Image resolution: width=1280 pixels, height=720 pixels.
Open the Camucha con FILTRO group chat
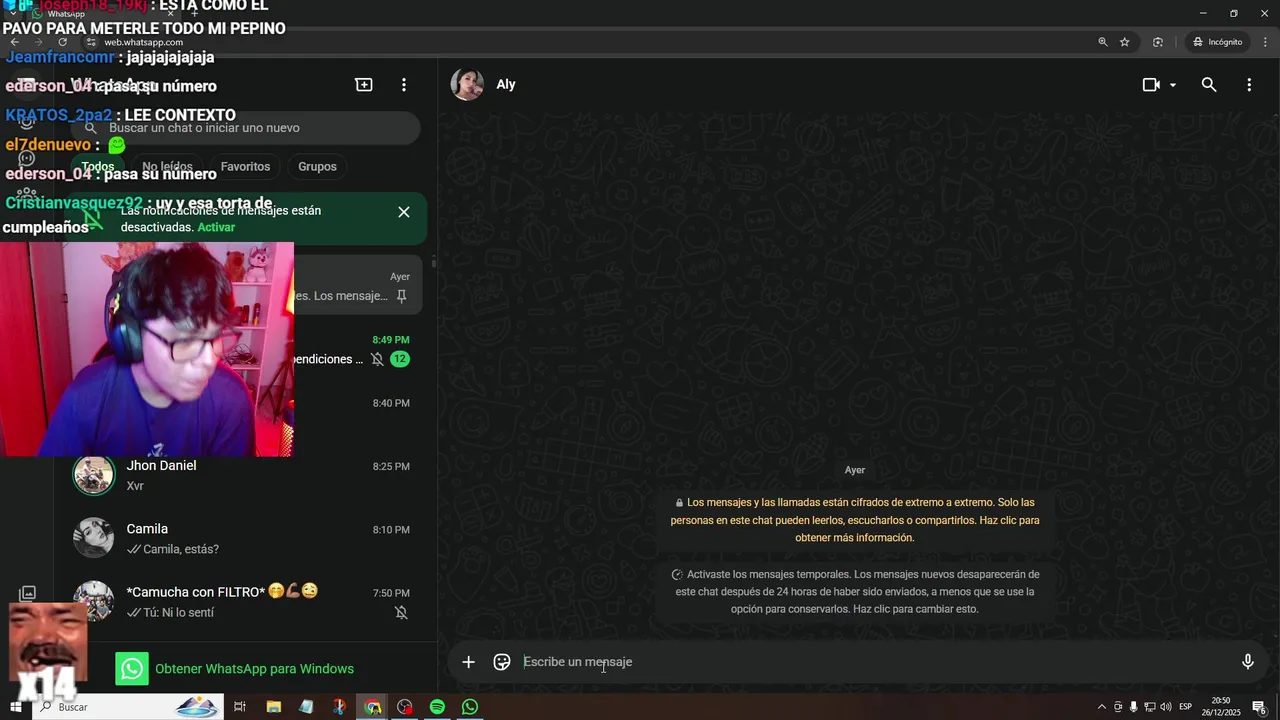[245, 601]
